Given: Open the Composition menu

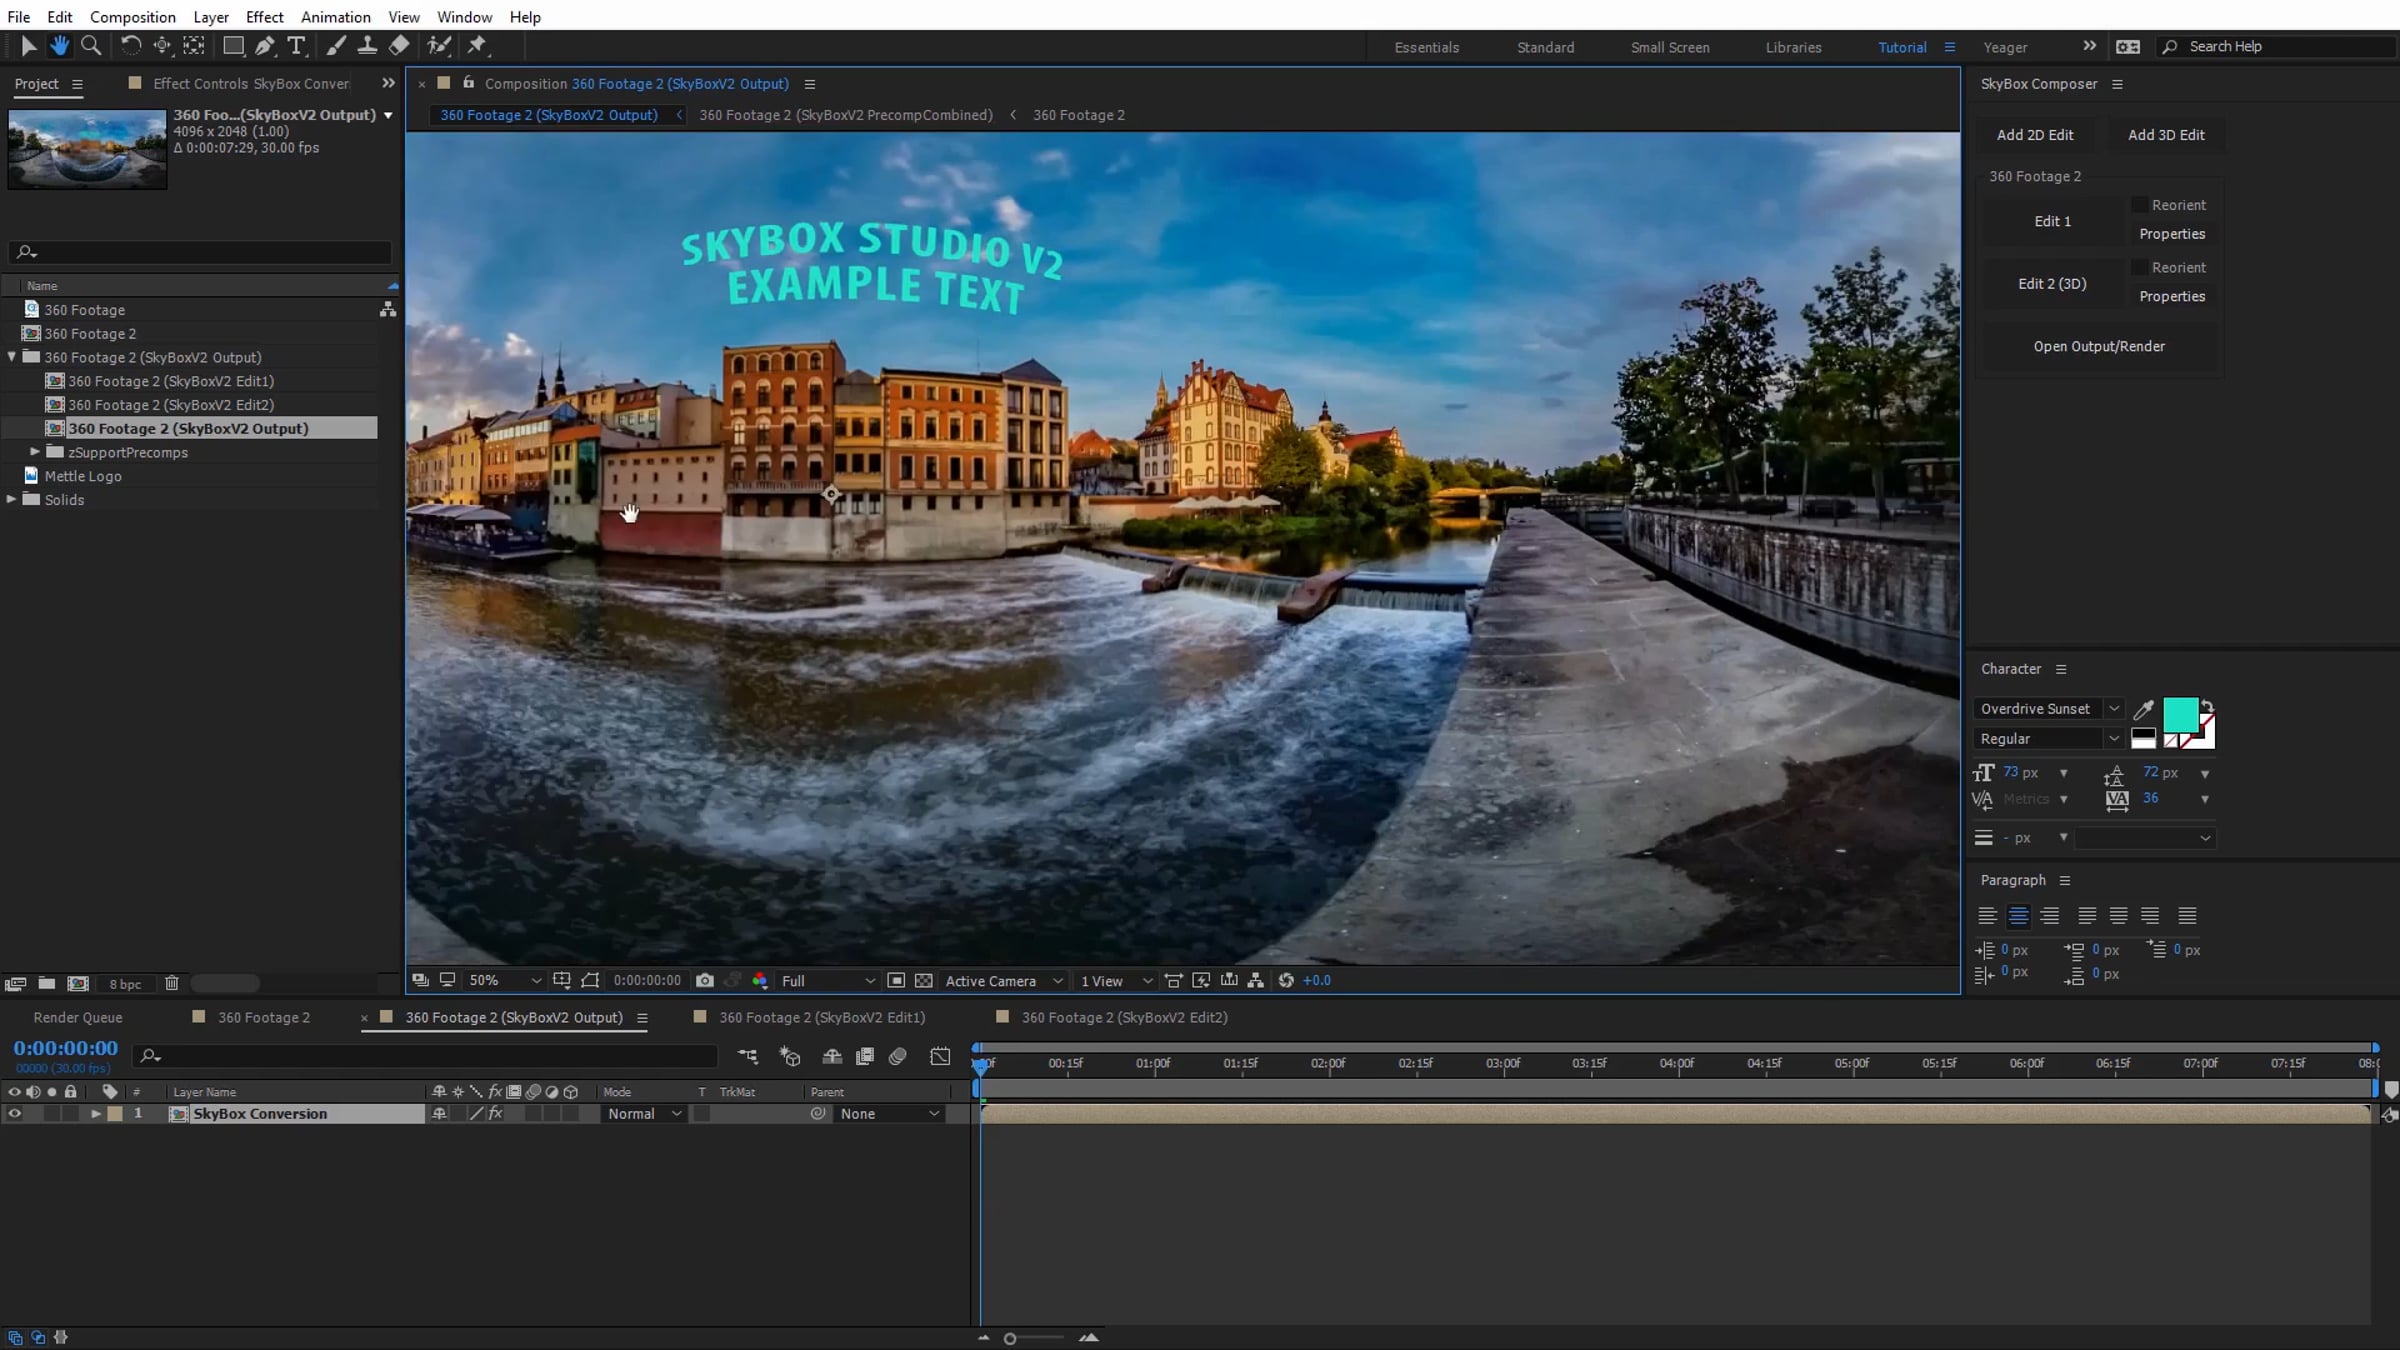Looking at the screenshot, I should (x=133, y=17).
